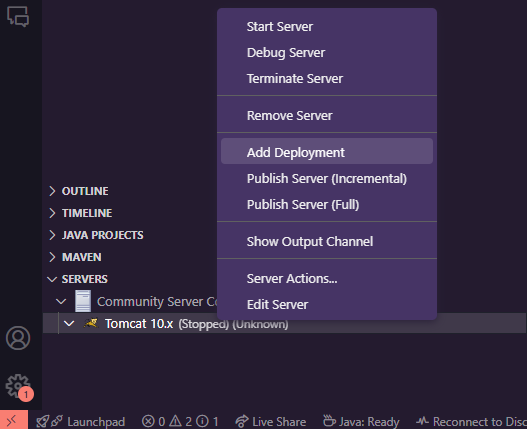Click Live Share status bar text

(x=279, y=422)
